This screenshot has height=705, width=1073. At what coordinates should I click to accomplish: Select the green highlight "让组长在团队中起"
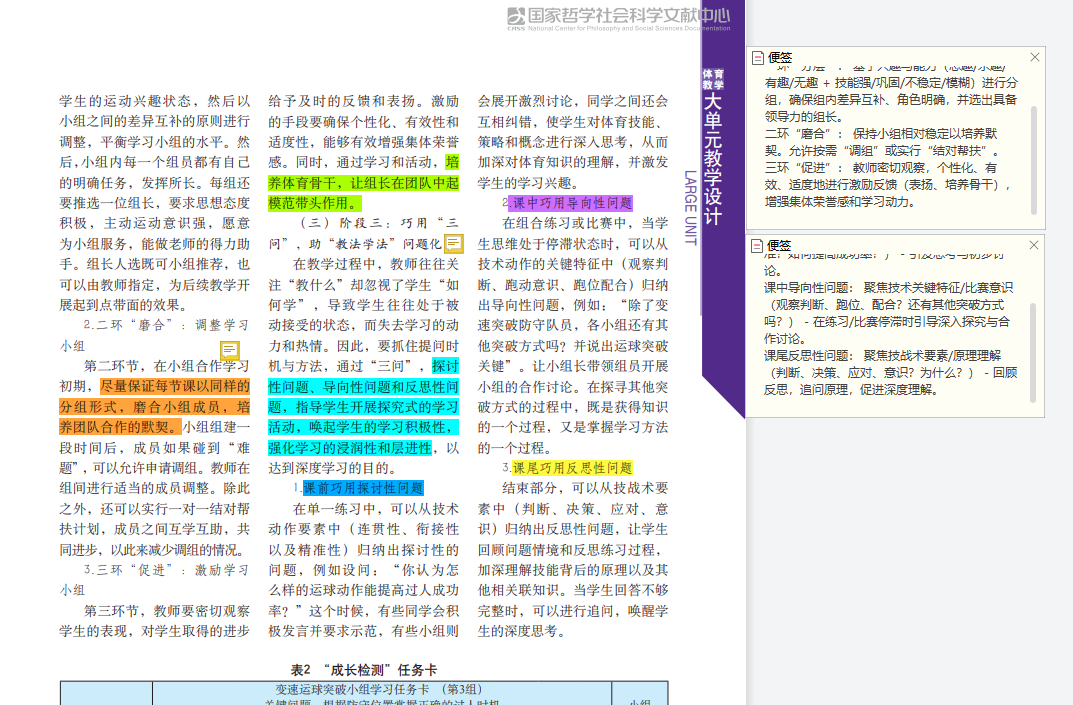[x=404, y=183]
